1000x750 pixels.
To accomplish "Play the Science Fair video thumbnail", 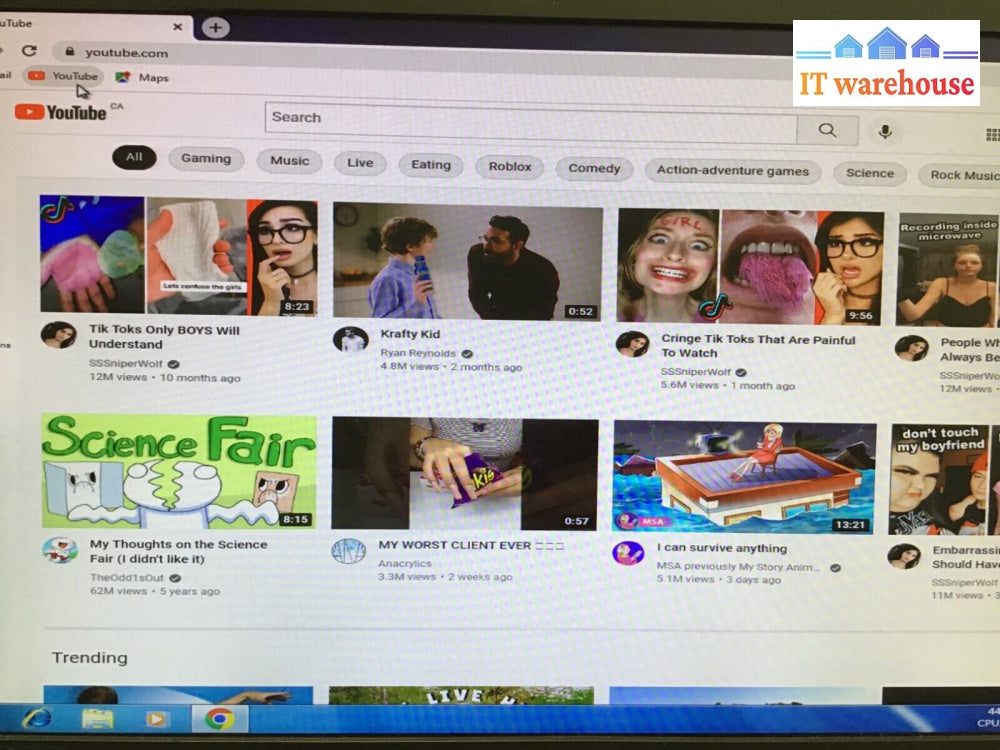I will click(179, 472).
